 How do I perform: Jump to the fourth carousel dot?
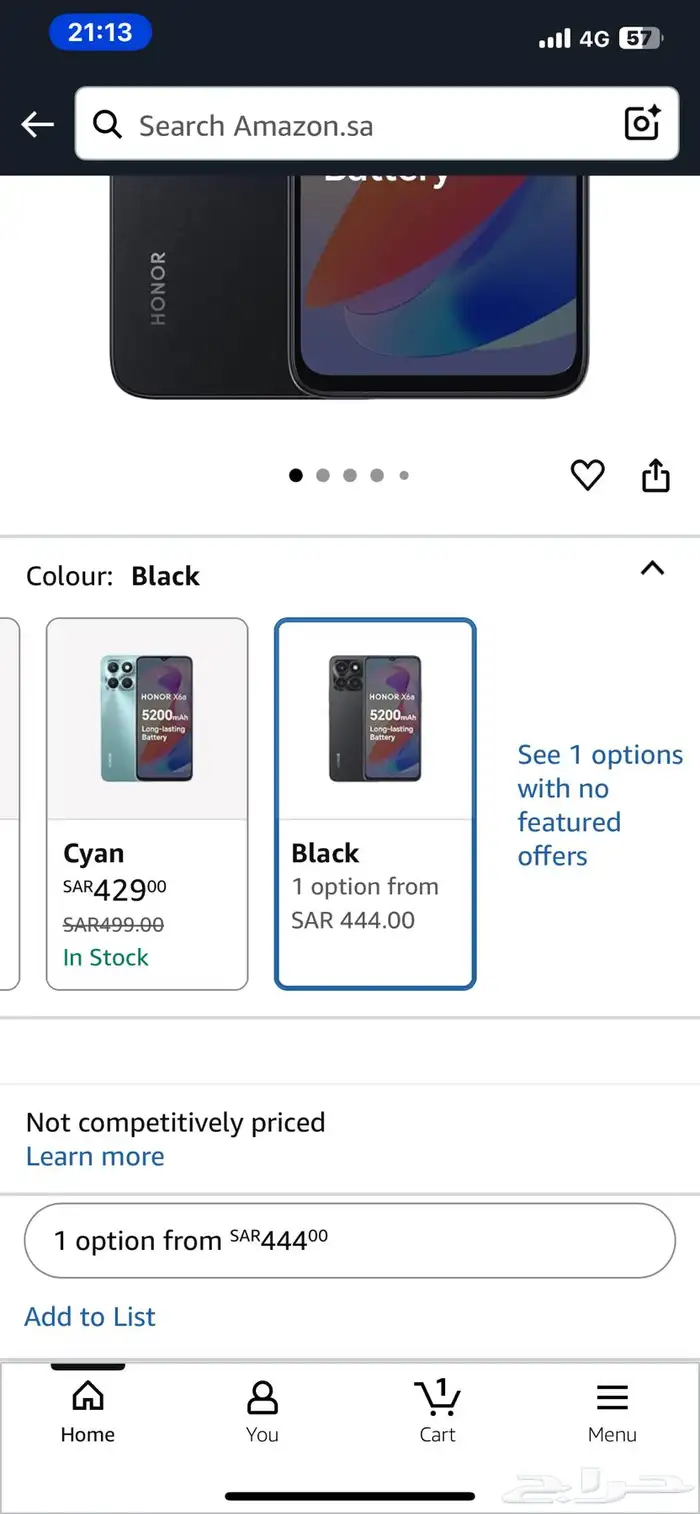pos(377,476)
